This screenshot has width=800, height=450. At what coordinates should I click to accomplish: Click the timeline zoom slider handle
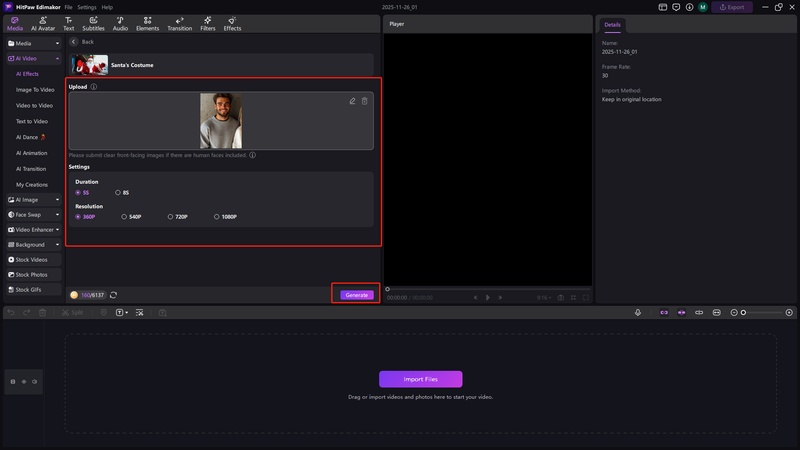(x=743, y=312)
